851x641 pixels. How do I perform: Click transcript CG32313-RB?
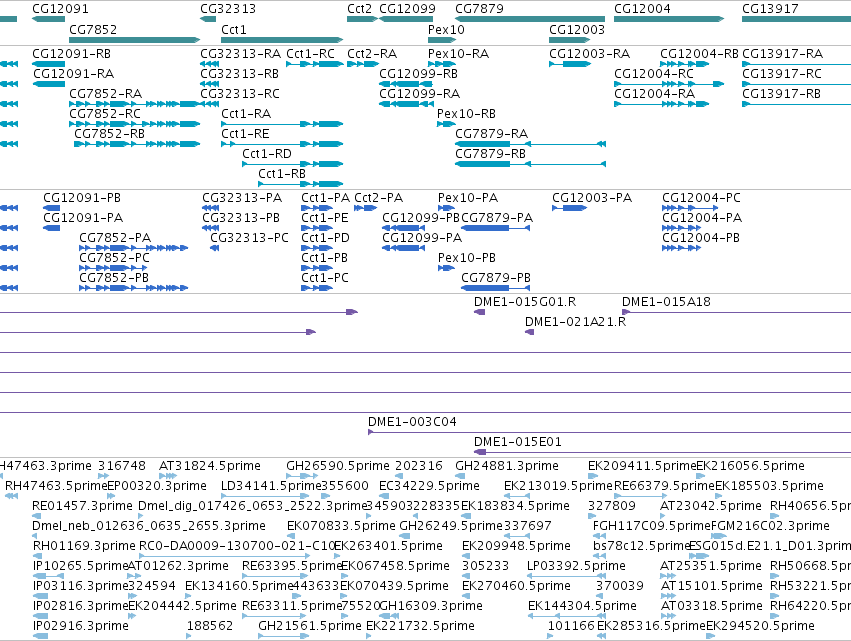click(209, 84)
